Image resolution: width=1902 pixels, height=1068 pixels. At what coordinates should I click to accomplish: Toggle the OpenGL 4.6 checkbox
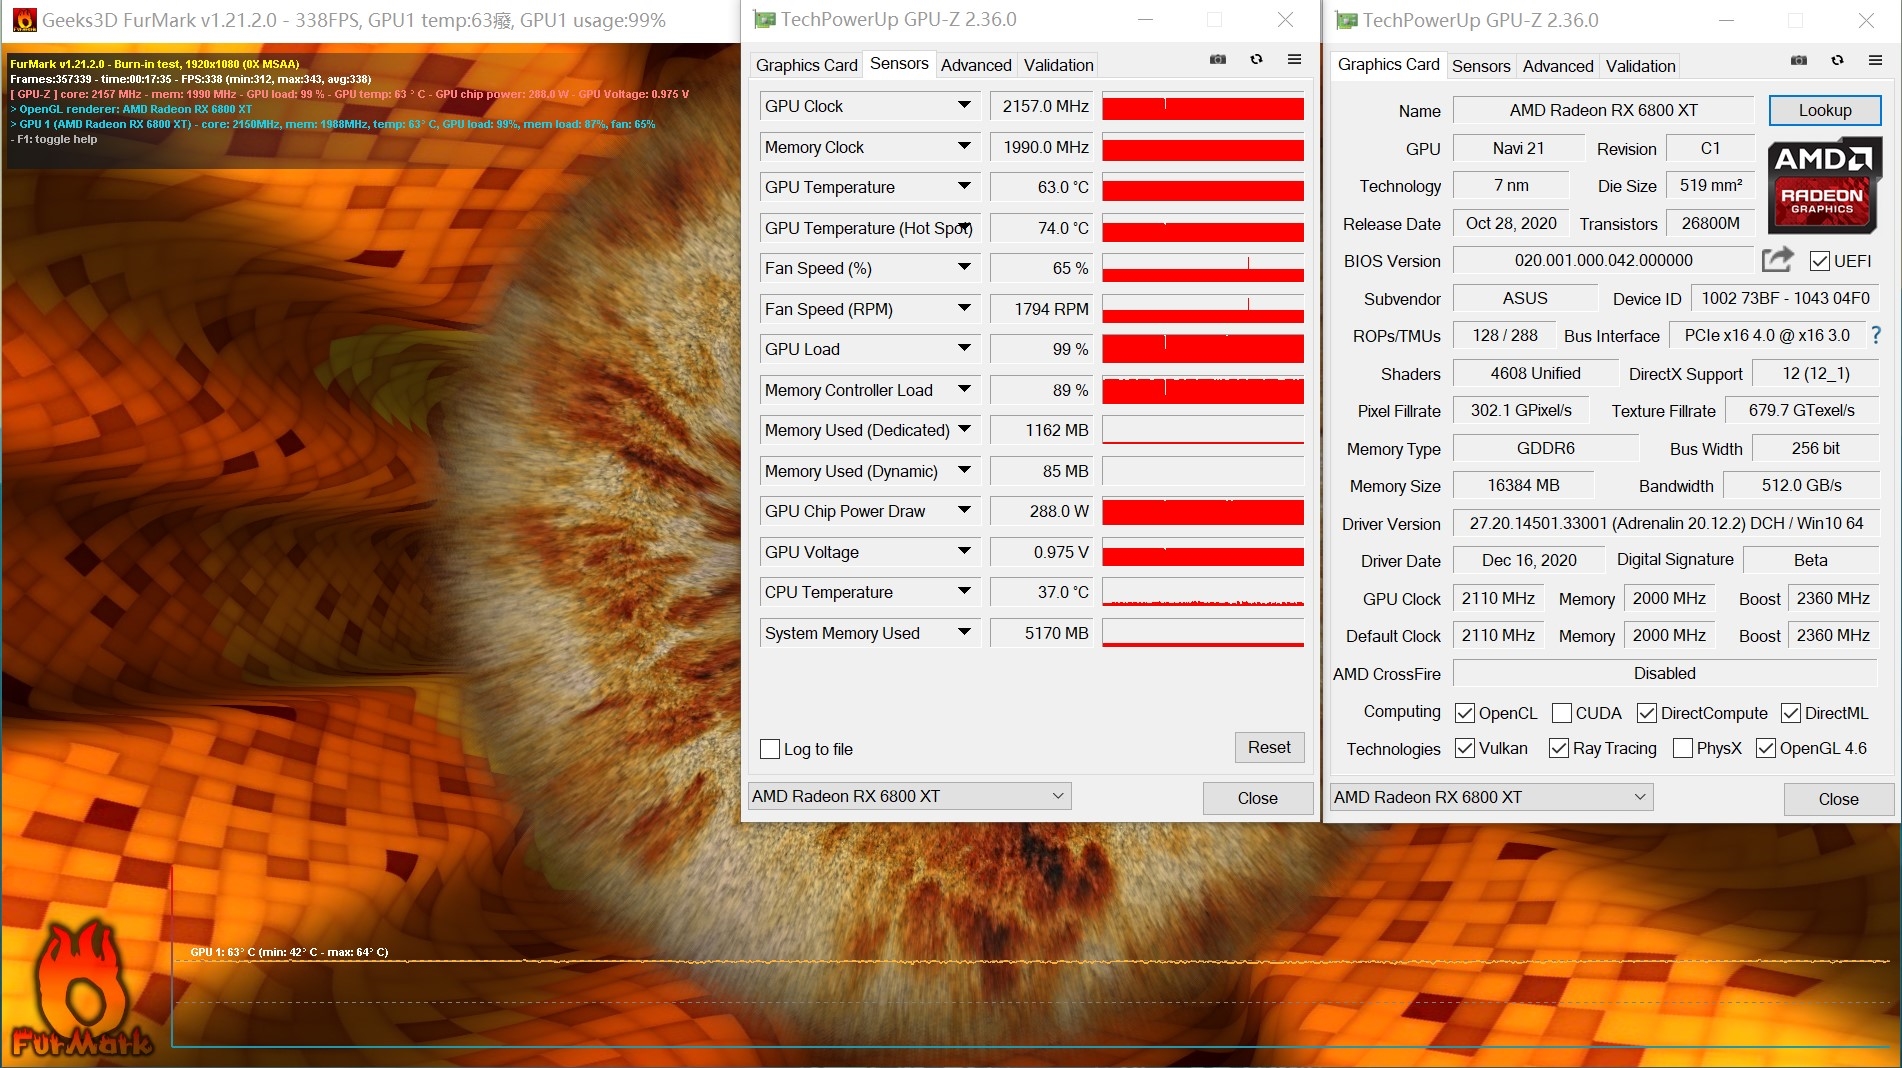1766,748
